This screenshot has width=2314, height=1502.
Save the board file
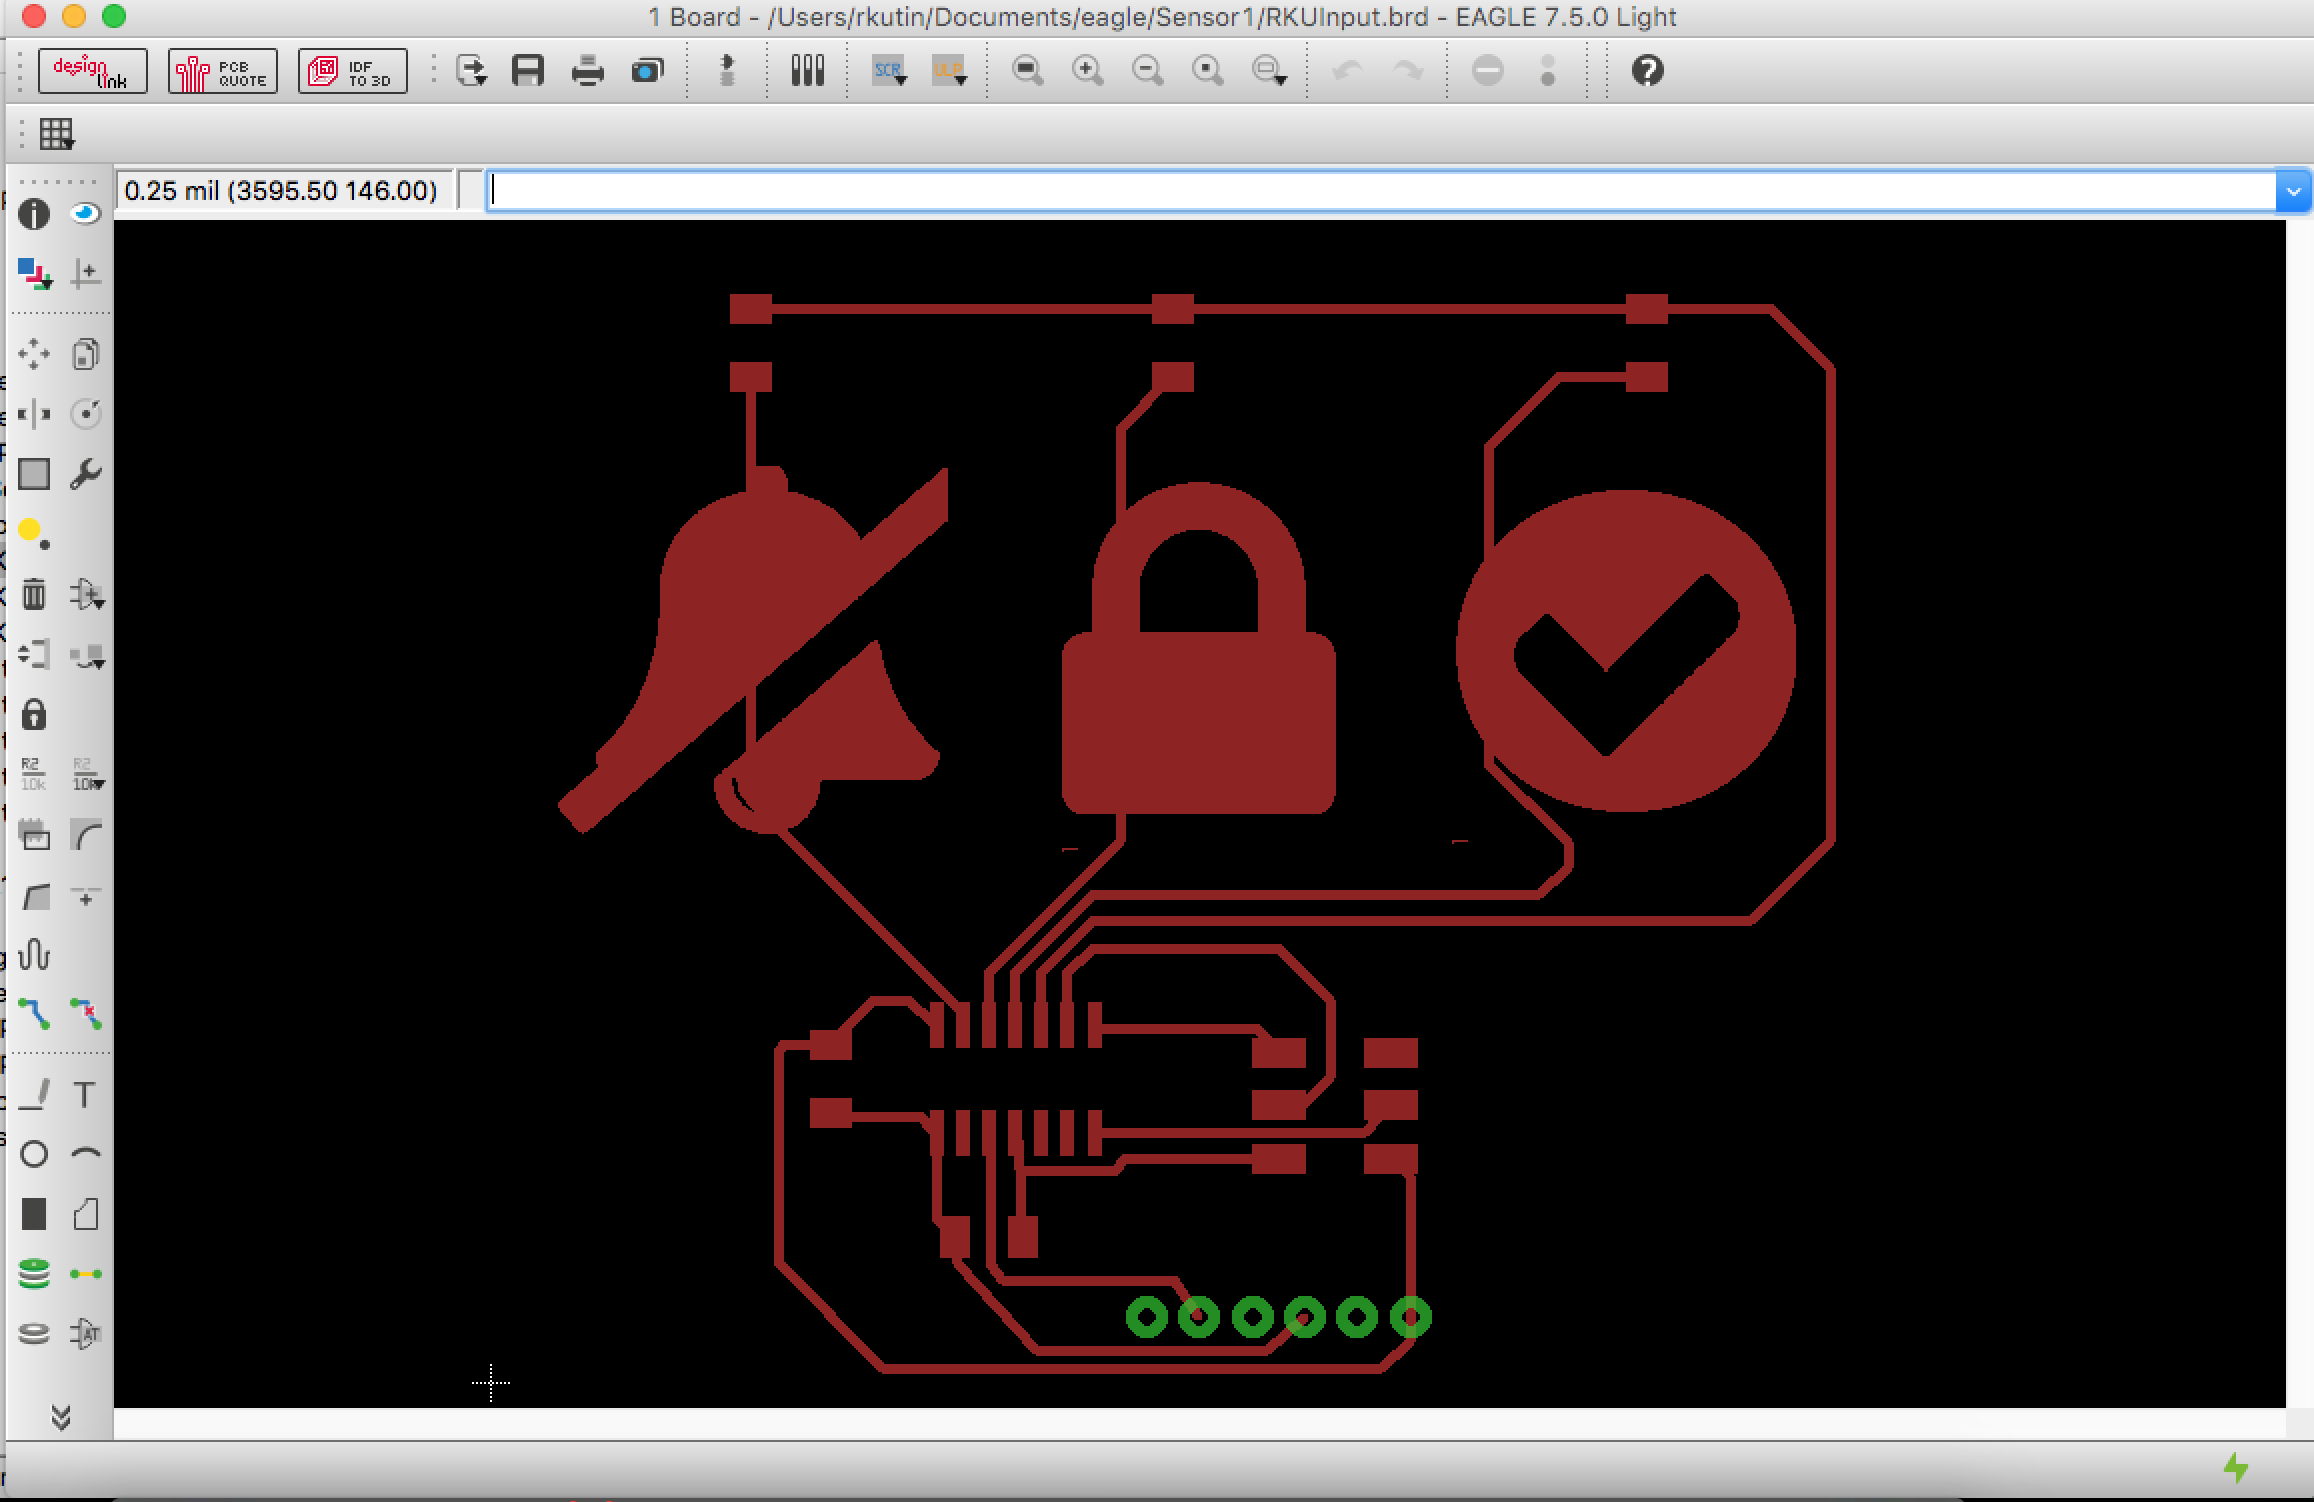(527, 71)
